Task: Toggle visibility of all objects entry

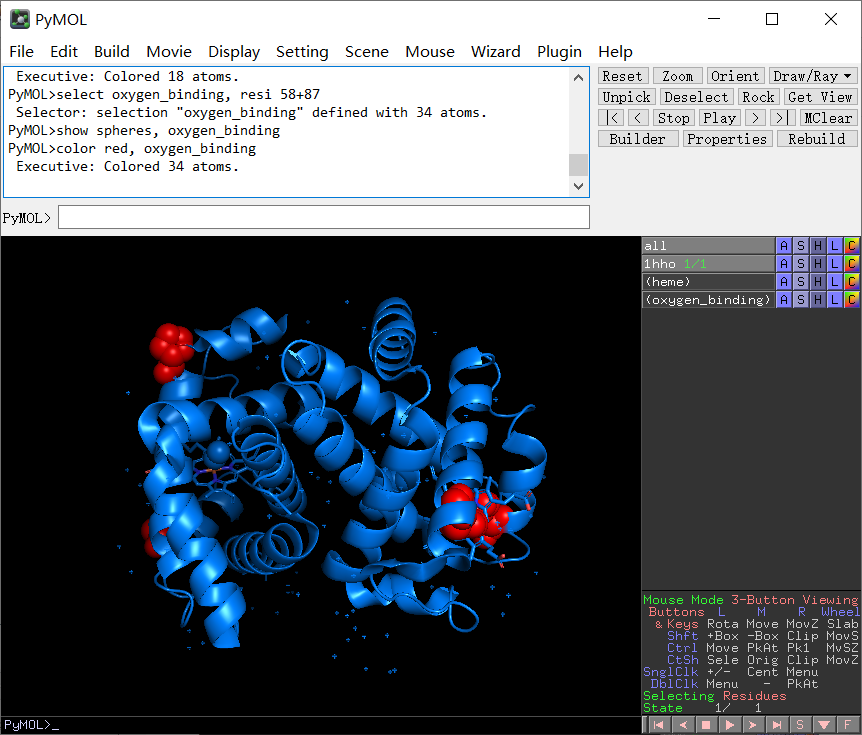Action: coord(708,246)
